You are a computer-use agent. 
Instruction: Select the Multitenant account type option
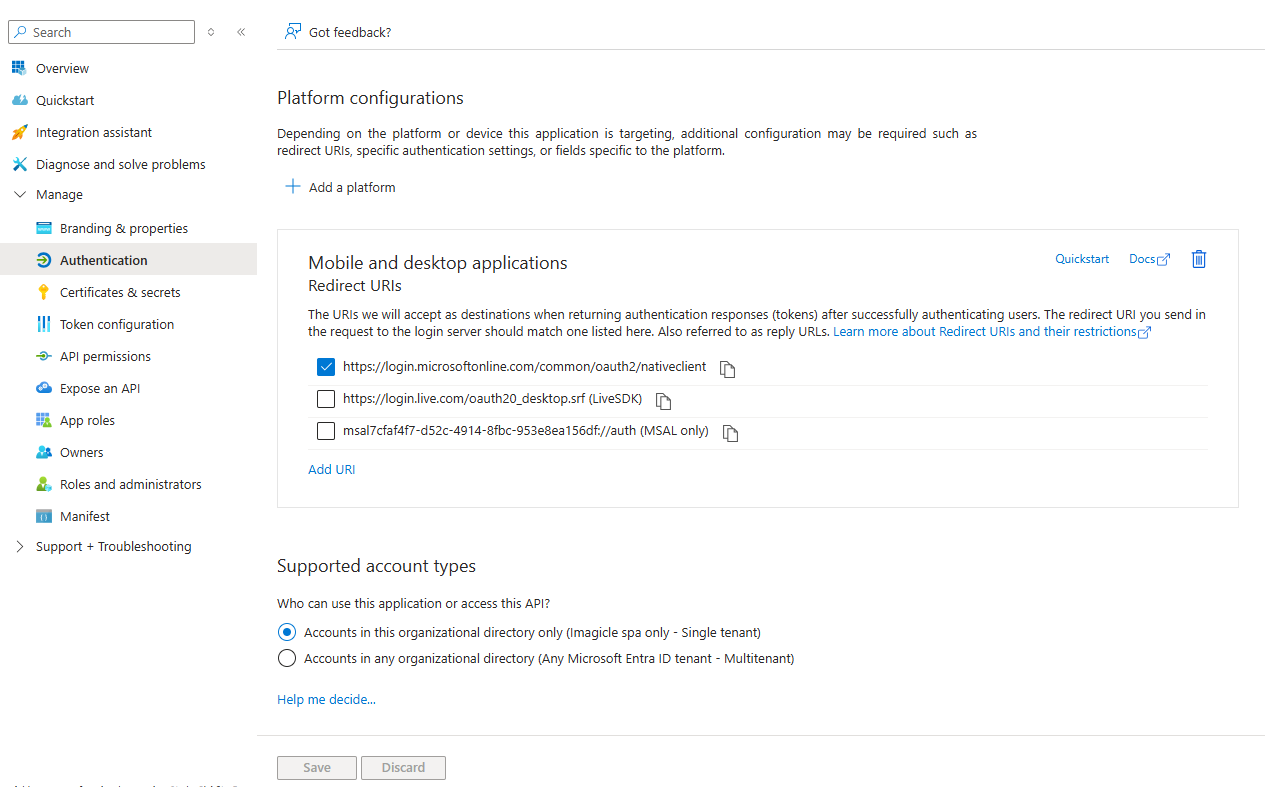coord(287,658)
